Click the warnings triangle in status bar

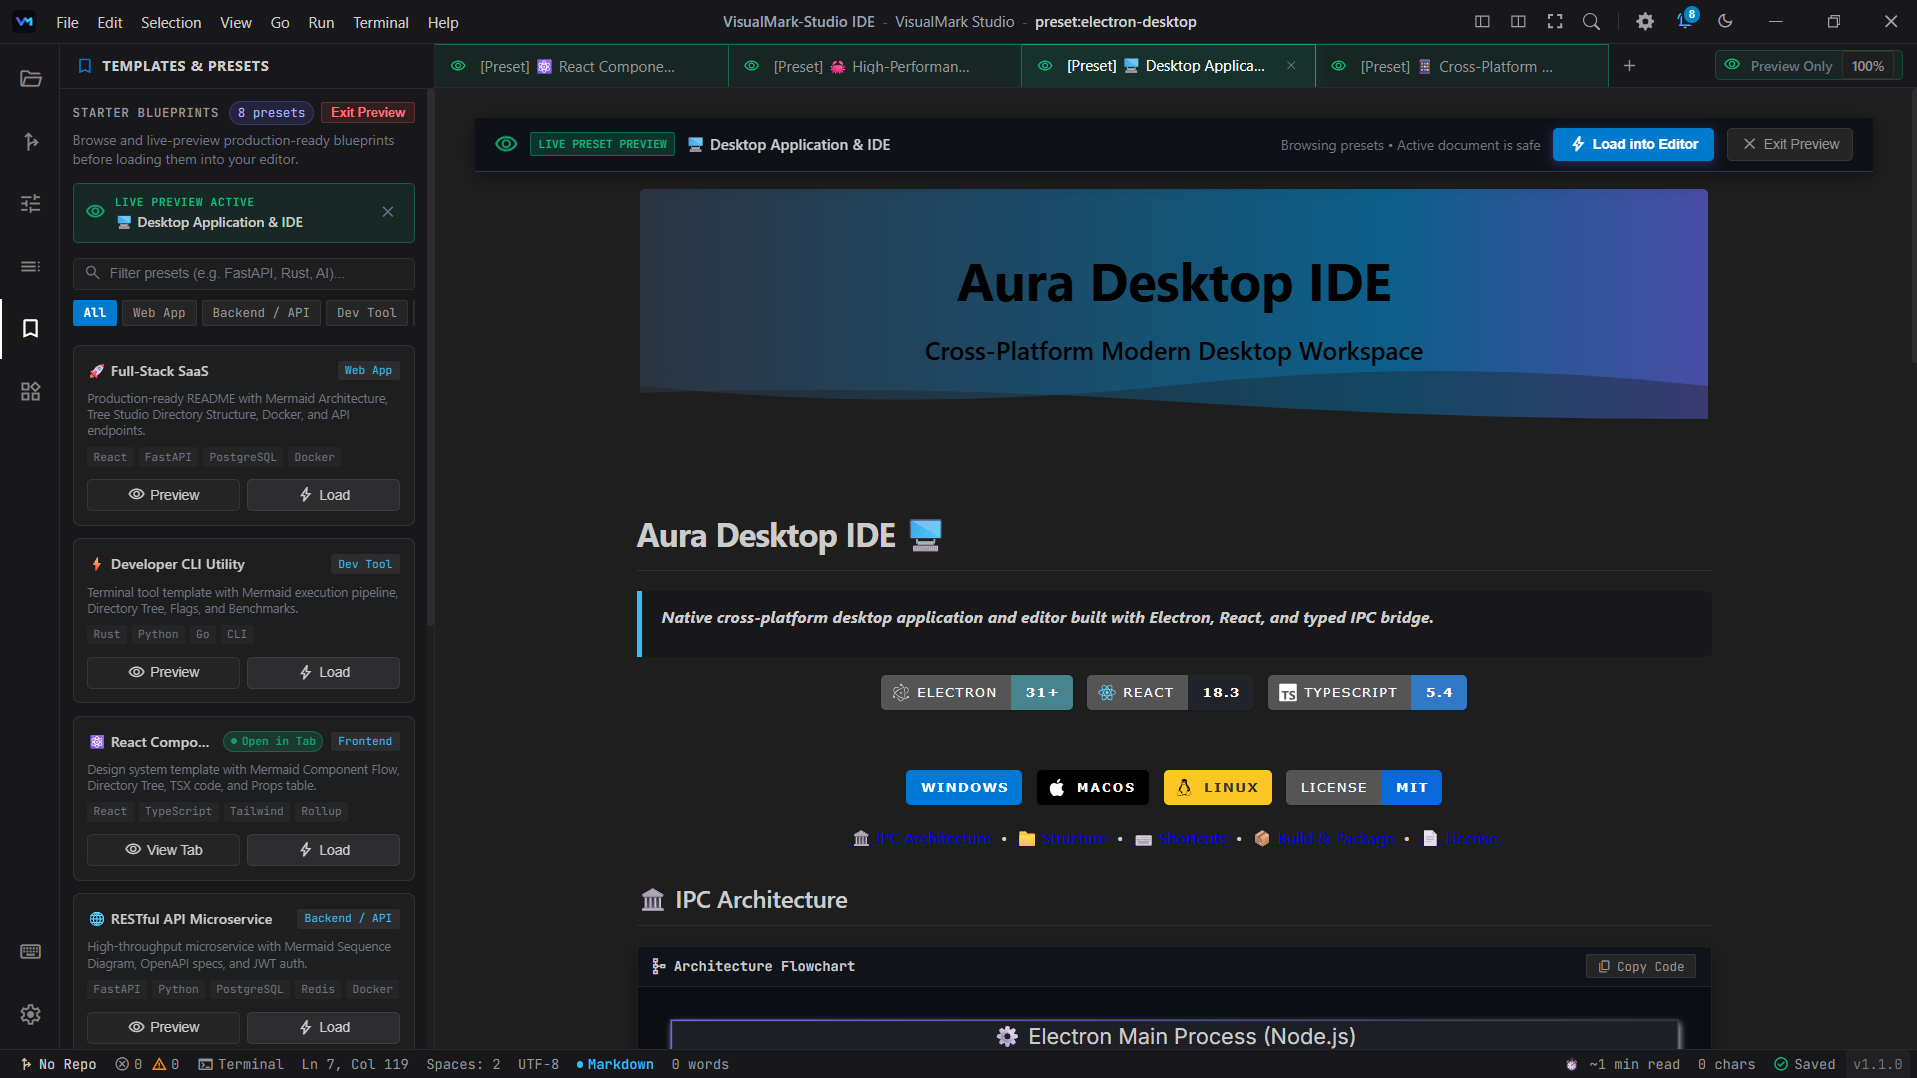(x=166, y=1064)
